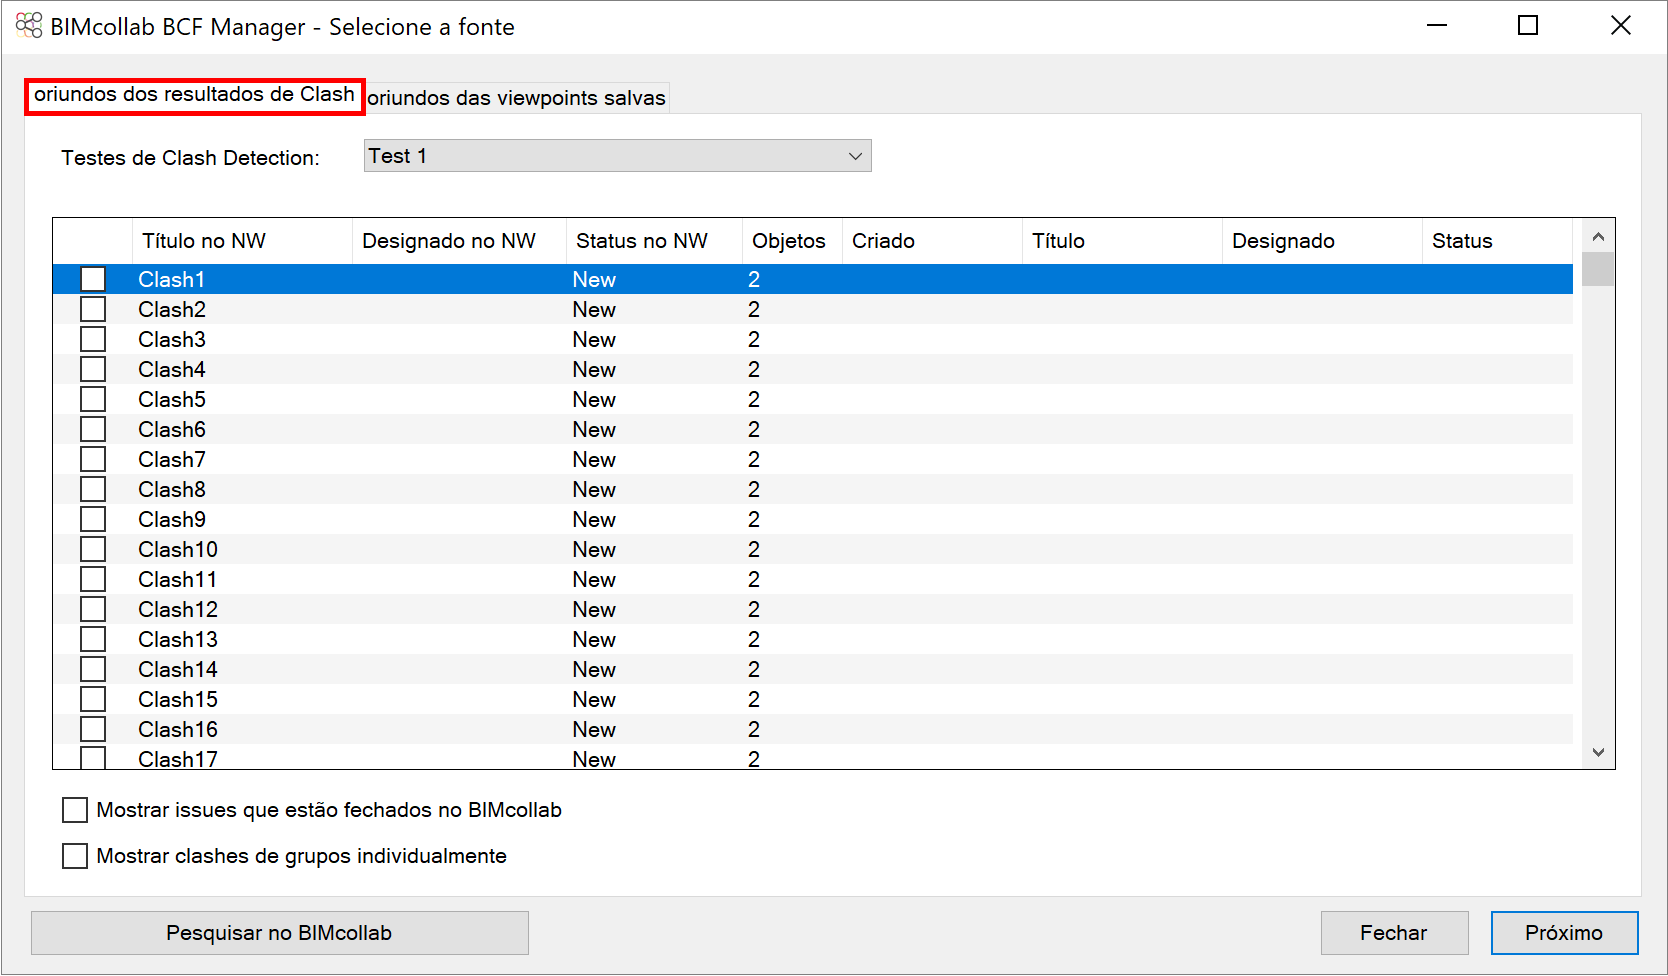
Task: Tick the checkbox for Clash7
Action: pos(93,459)
